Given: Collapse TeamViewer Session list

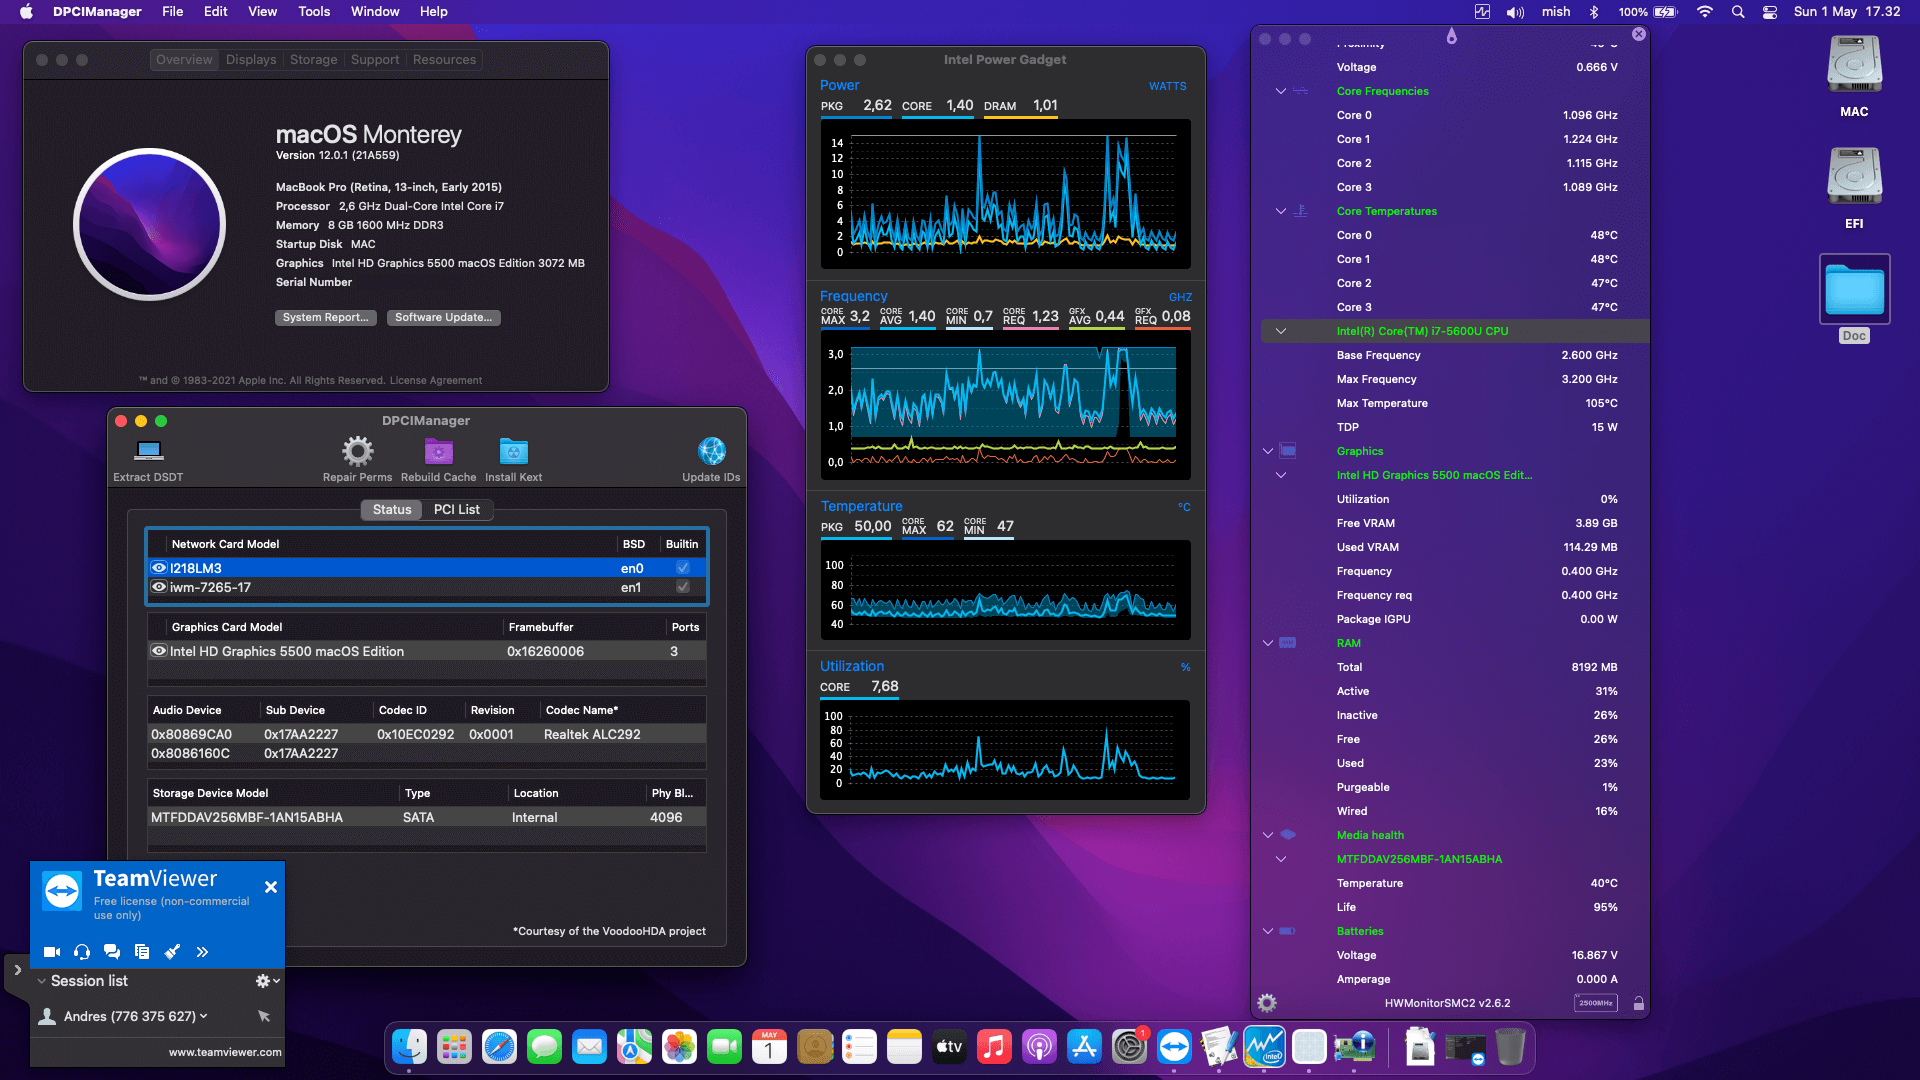Looking at the screenshot, I should (x=42, y=981).
